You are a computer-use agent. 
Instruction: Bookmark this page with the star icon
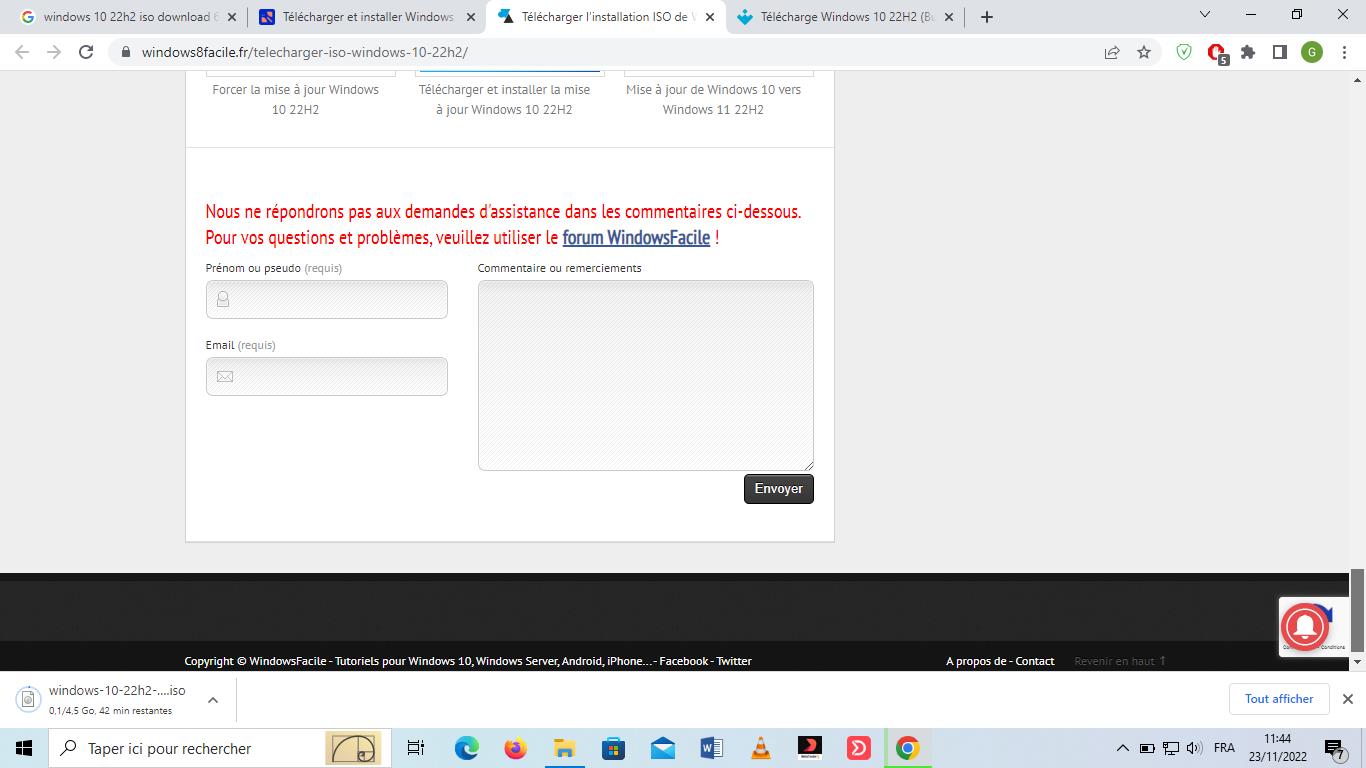tap(1144, 52)
